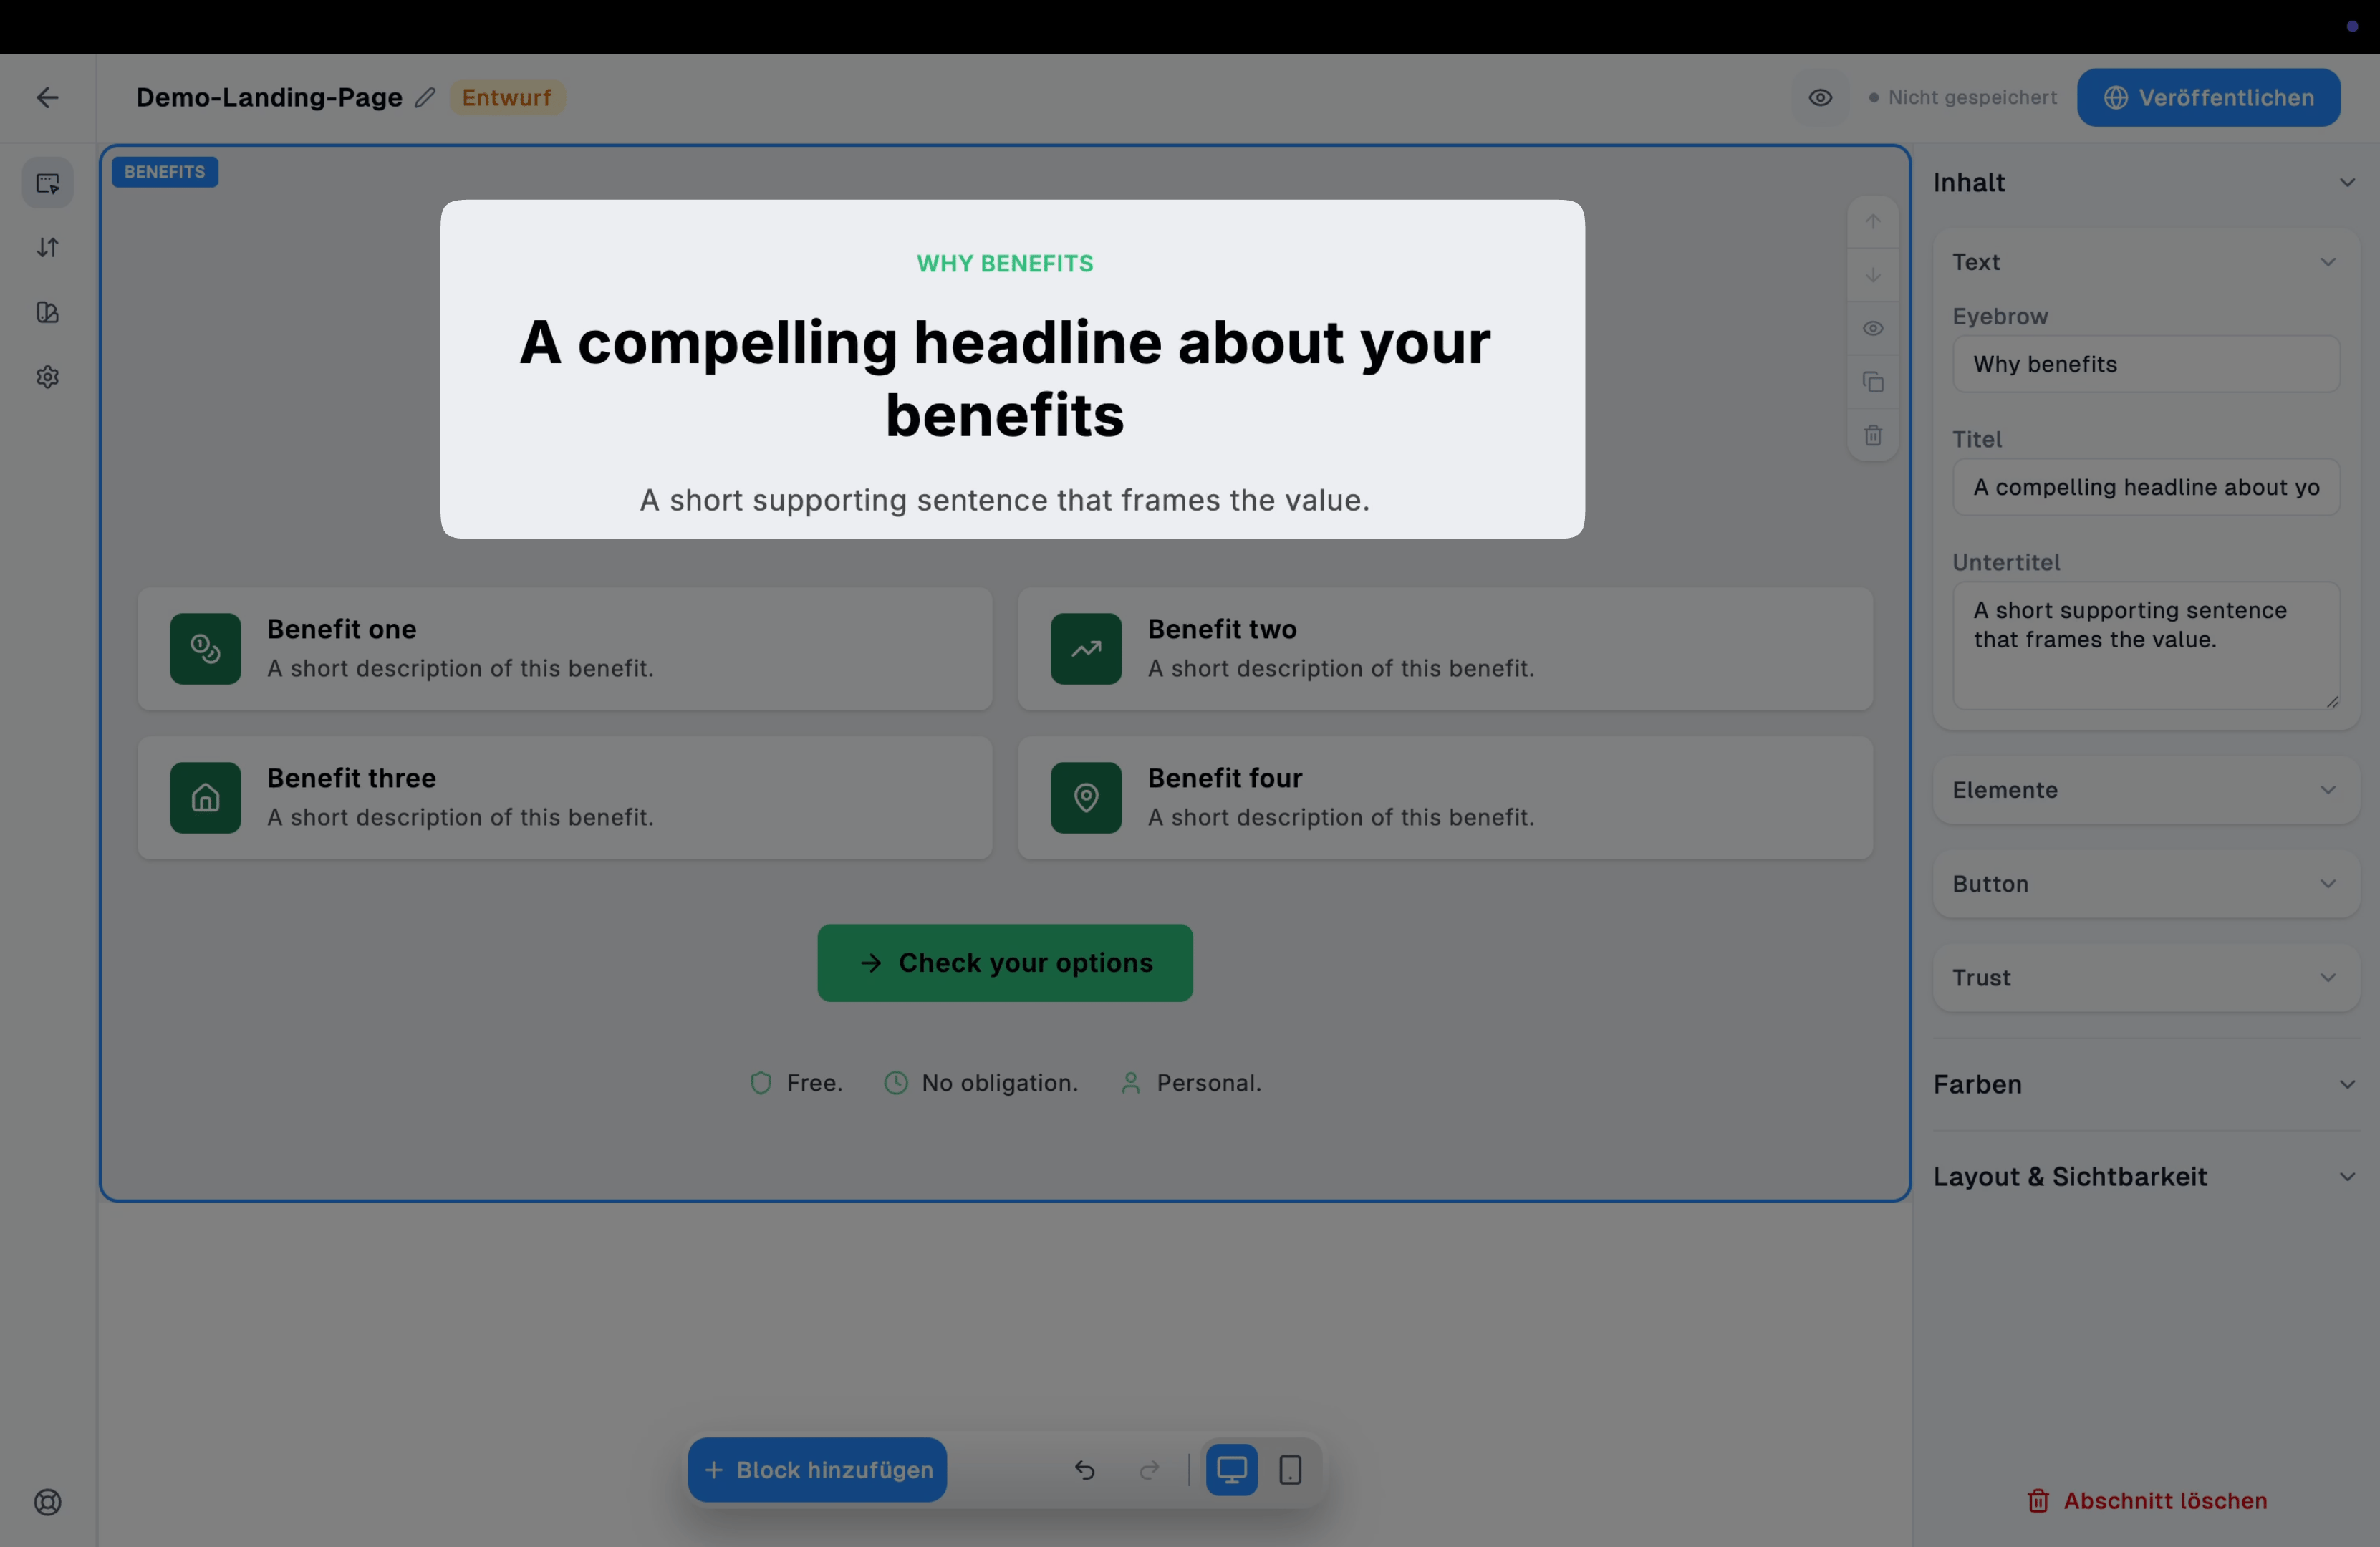Delete block via trash icon in block toolbar

pyautogui.click(x=1872, y=435)
